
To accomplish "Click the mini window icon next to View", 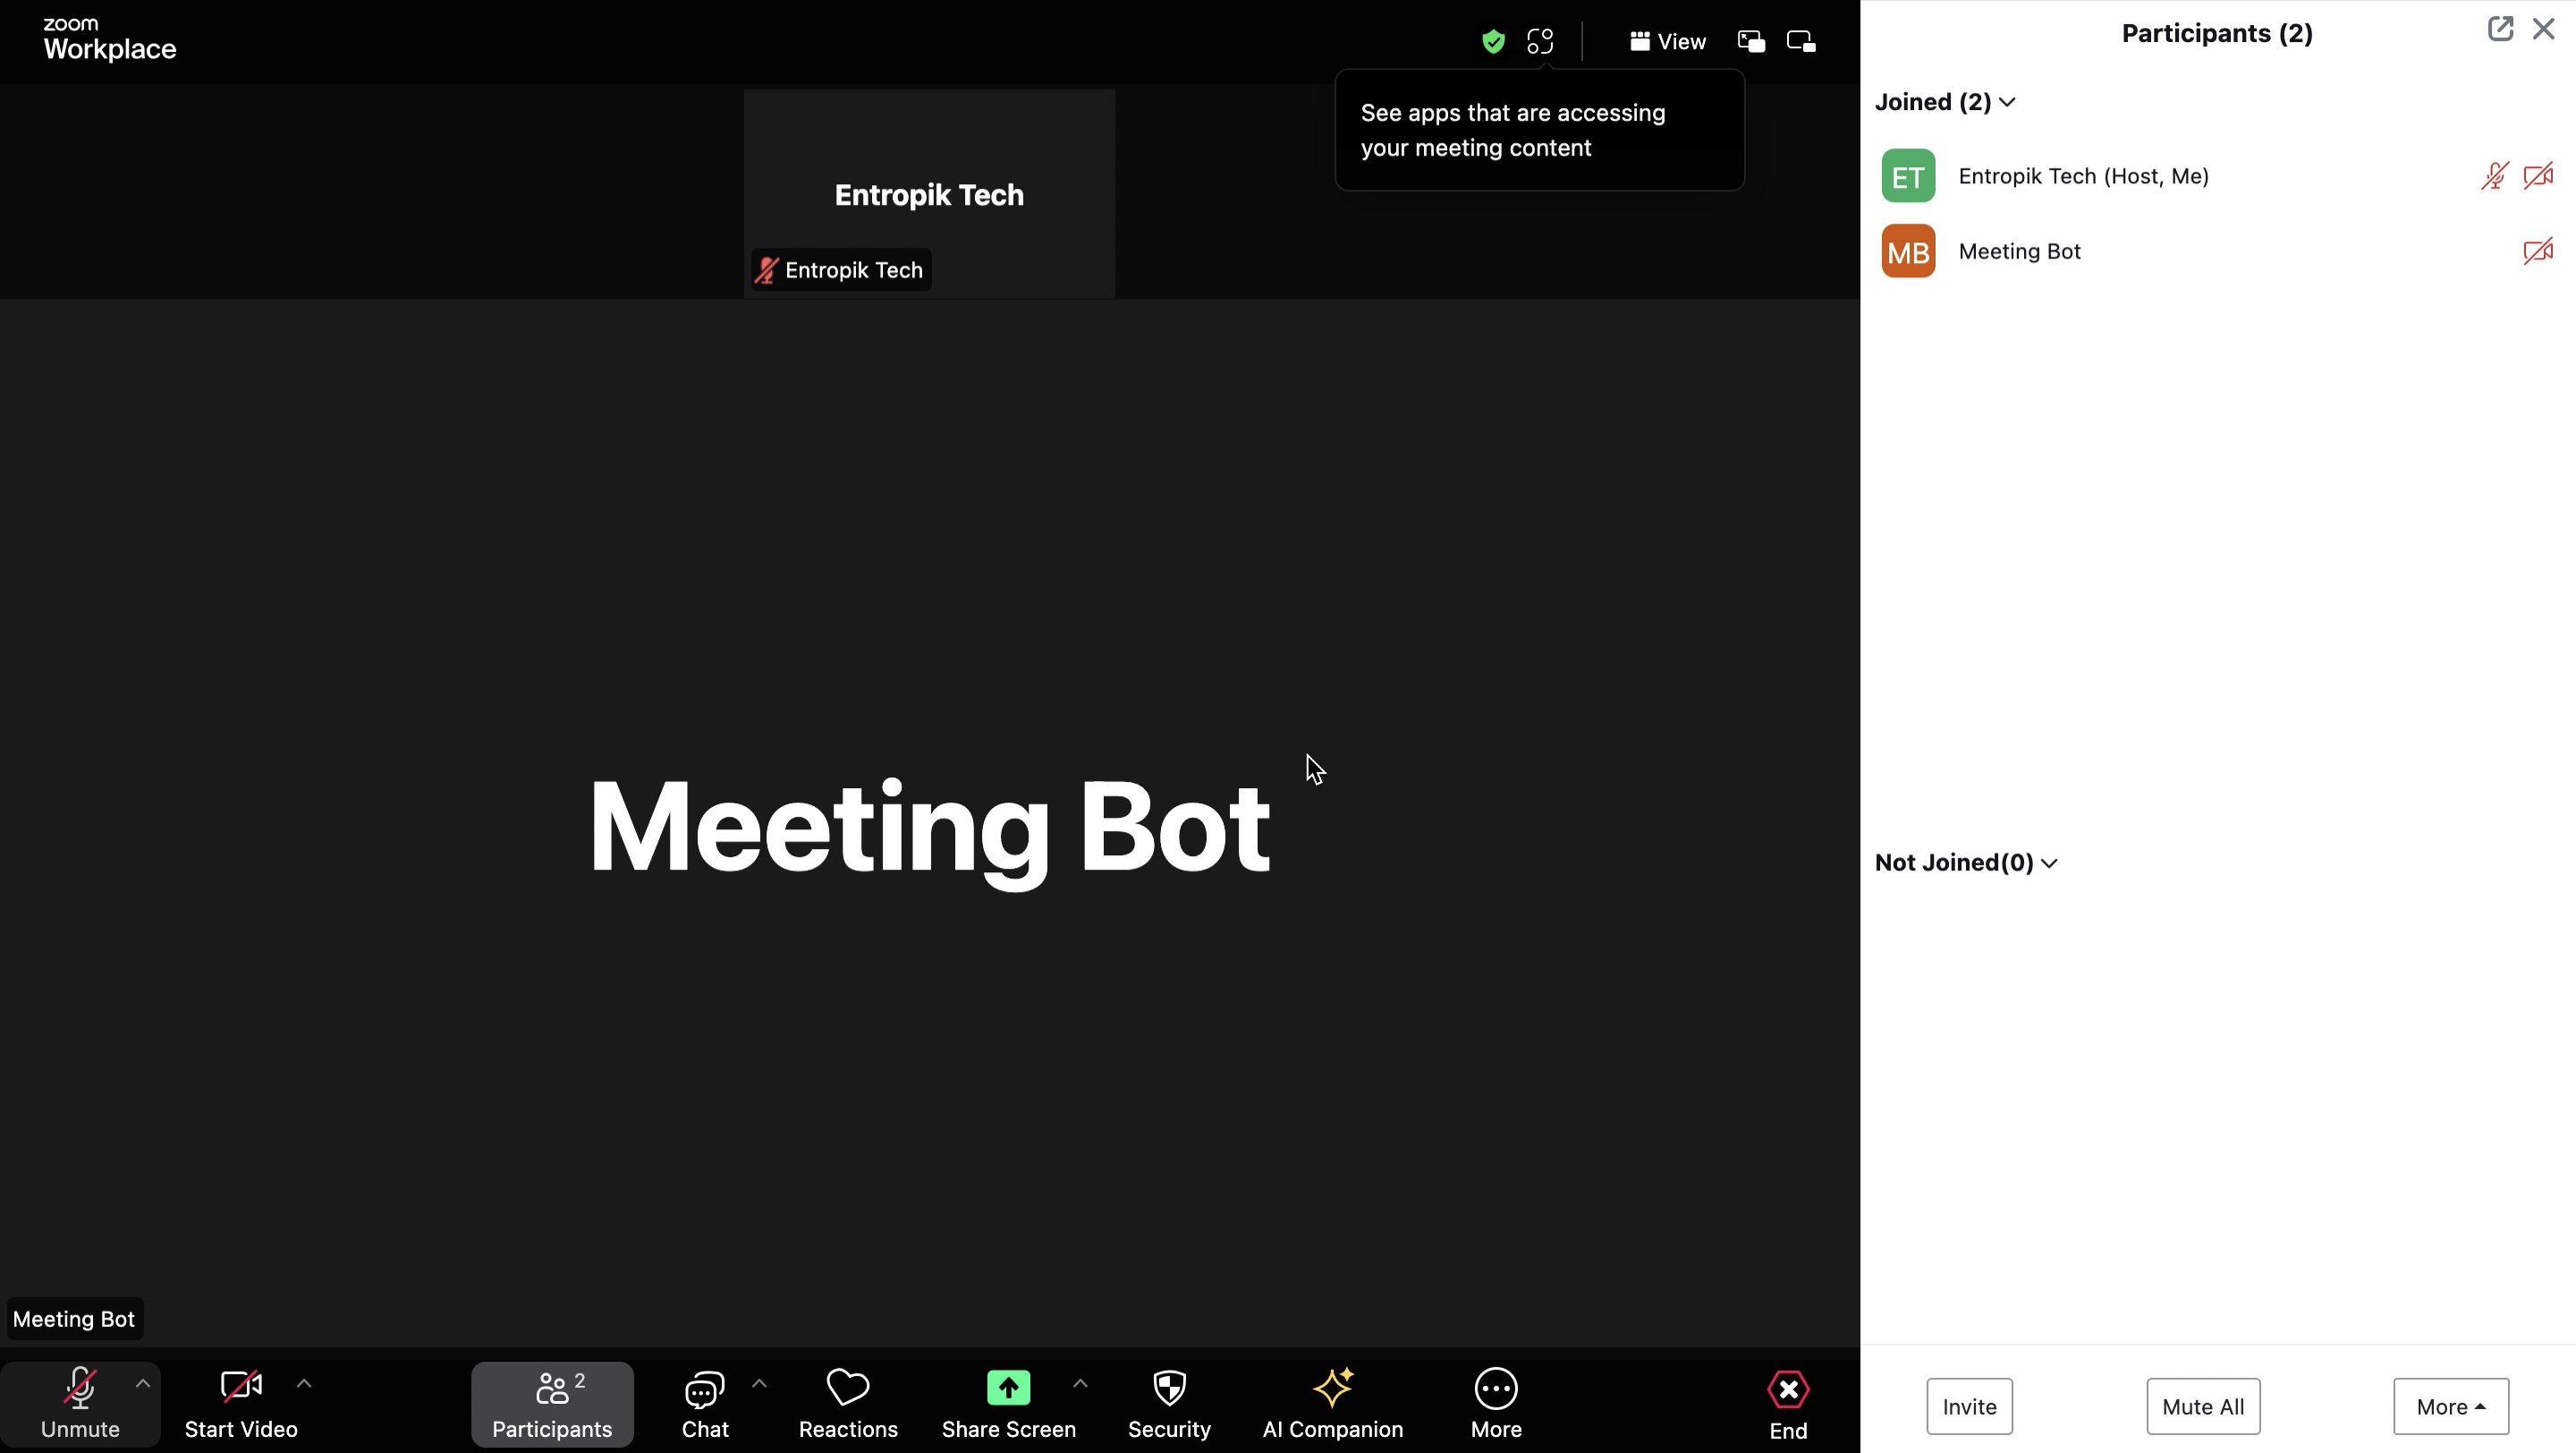I will point(1751,41).
